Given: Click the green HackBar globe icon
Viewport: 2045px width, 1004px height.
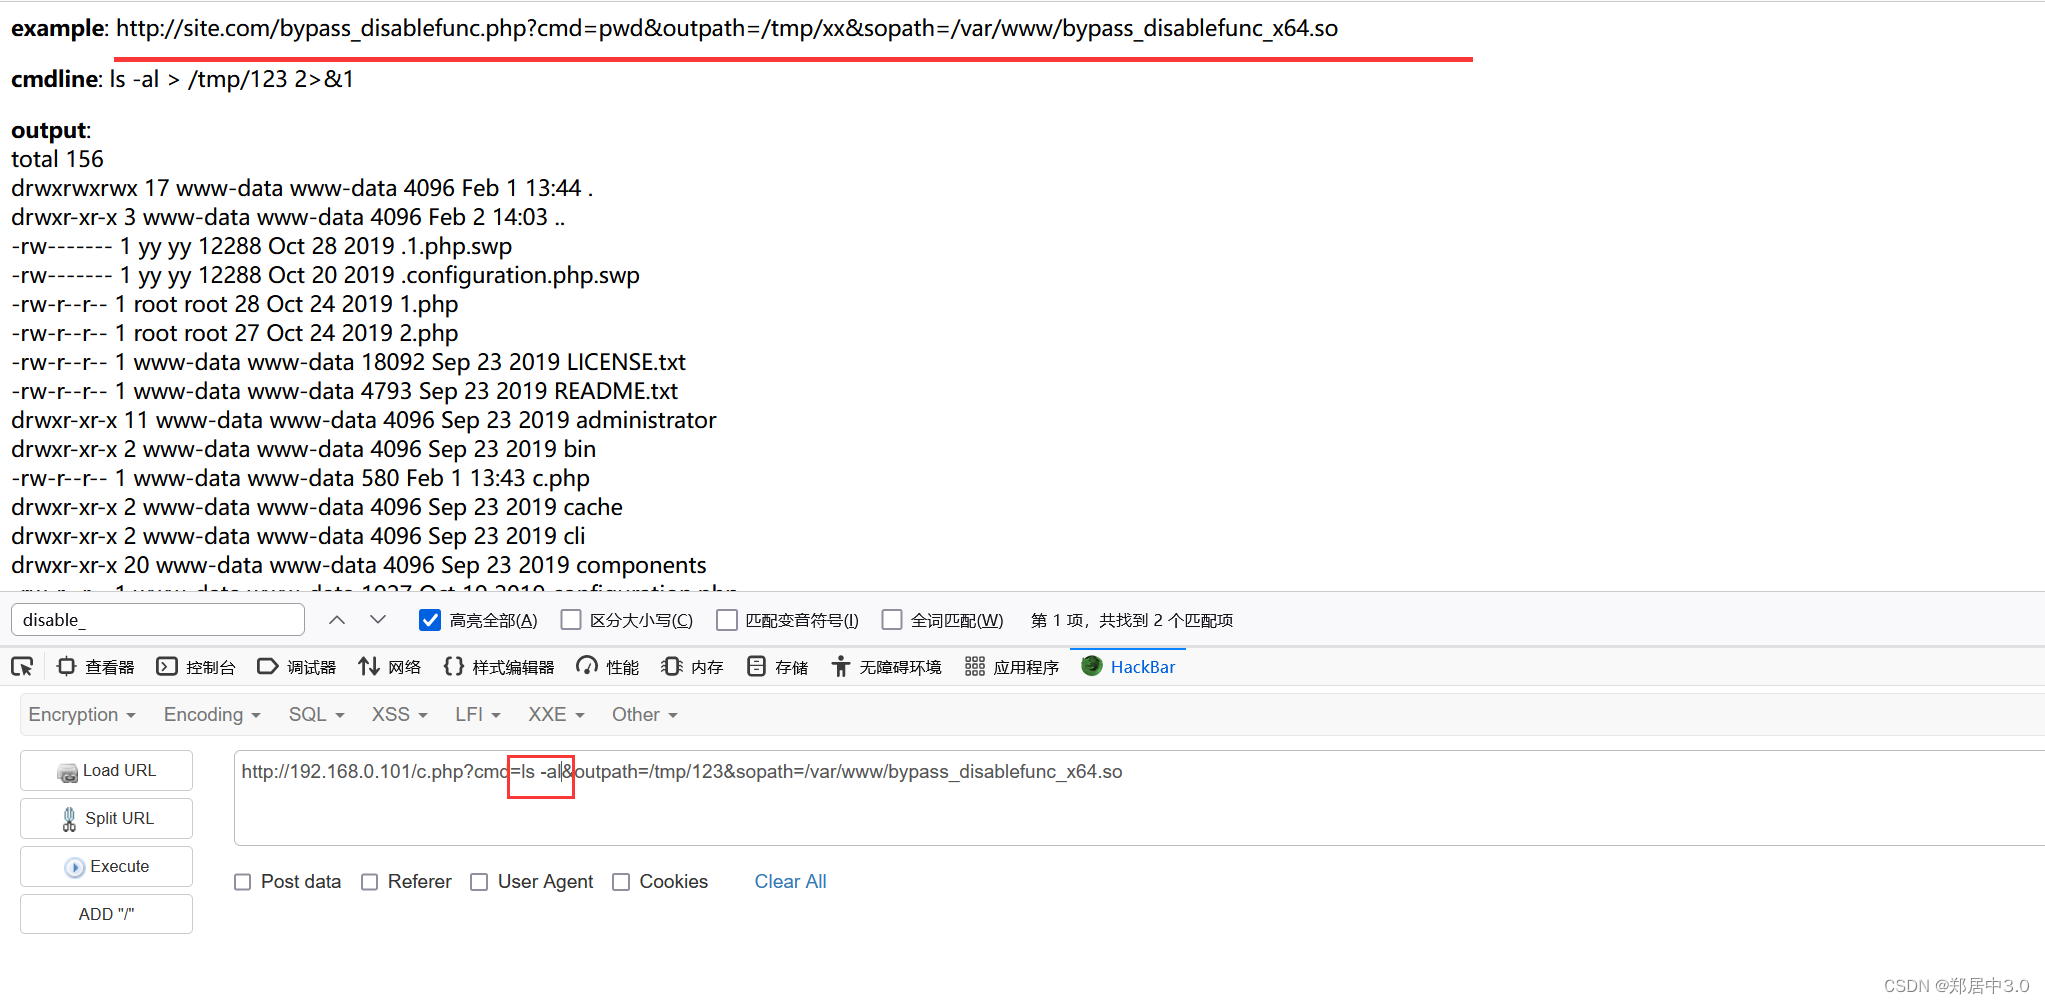Looking at the screenshot, I should [1092, 666].
